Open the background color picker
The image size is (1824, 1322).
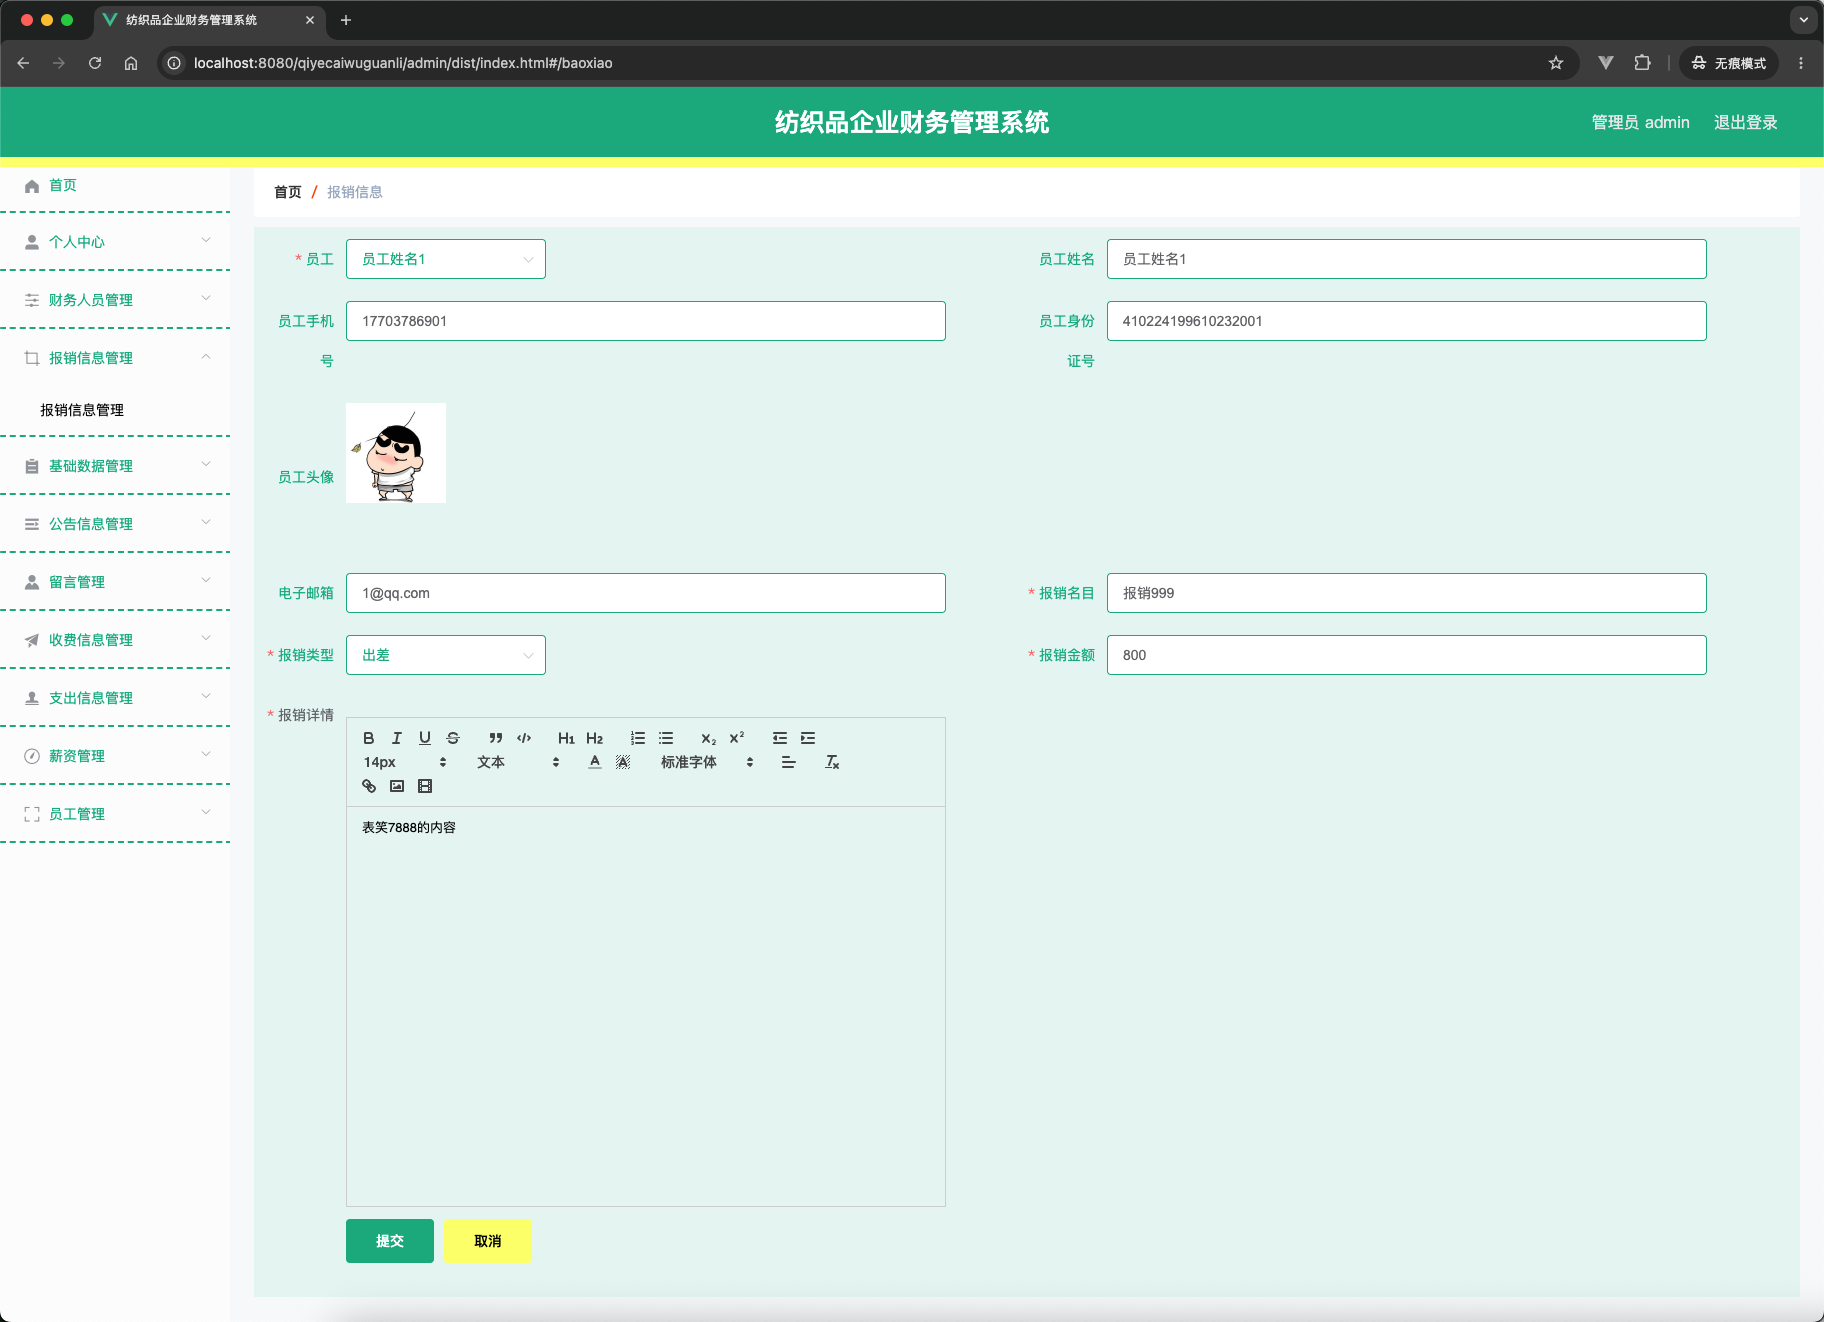(623, 762)
